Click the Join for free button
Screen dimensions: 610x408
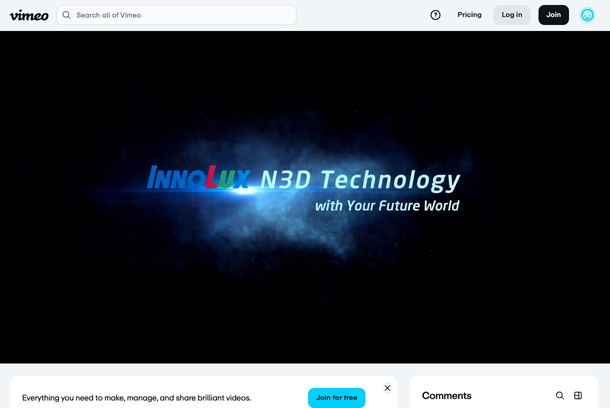[x=337, y=397]
